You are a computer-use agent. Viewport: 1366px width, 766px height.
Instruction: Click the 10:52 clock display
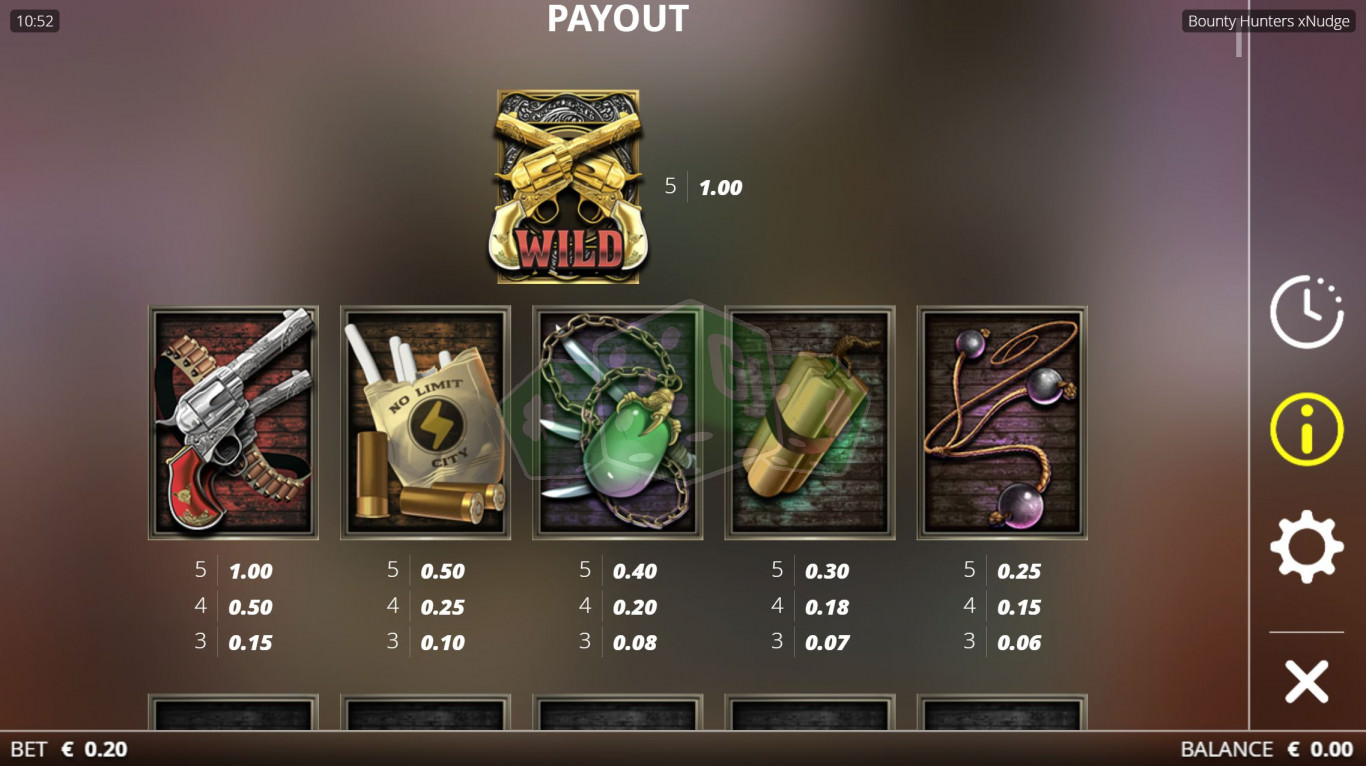(35, 21)
